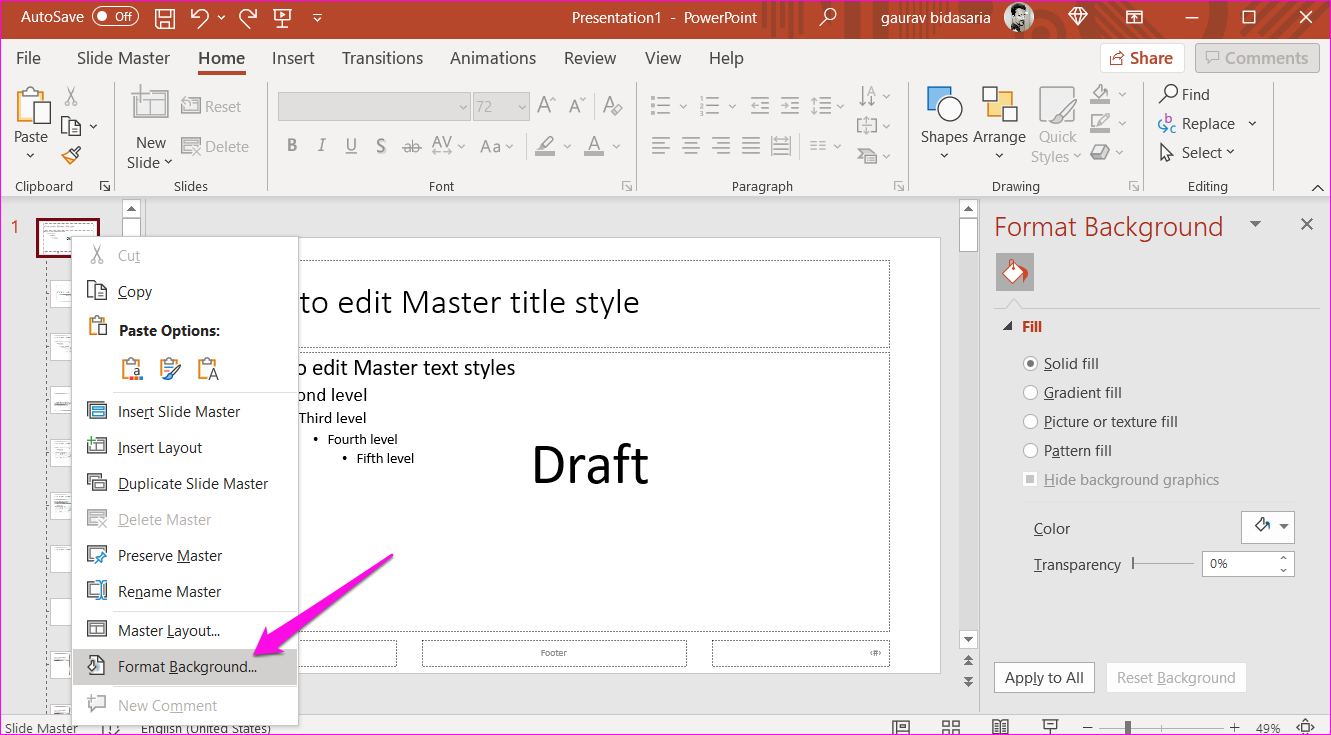1331x735 pixels.
Task: Select slide master thumbnail 1
Action: click(x=68, y=238)
